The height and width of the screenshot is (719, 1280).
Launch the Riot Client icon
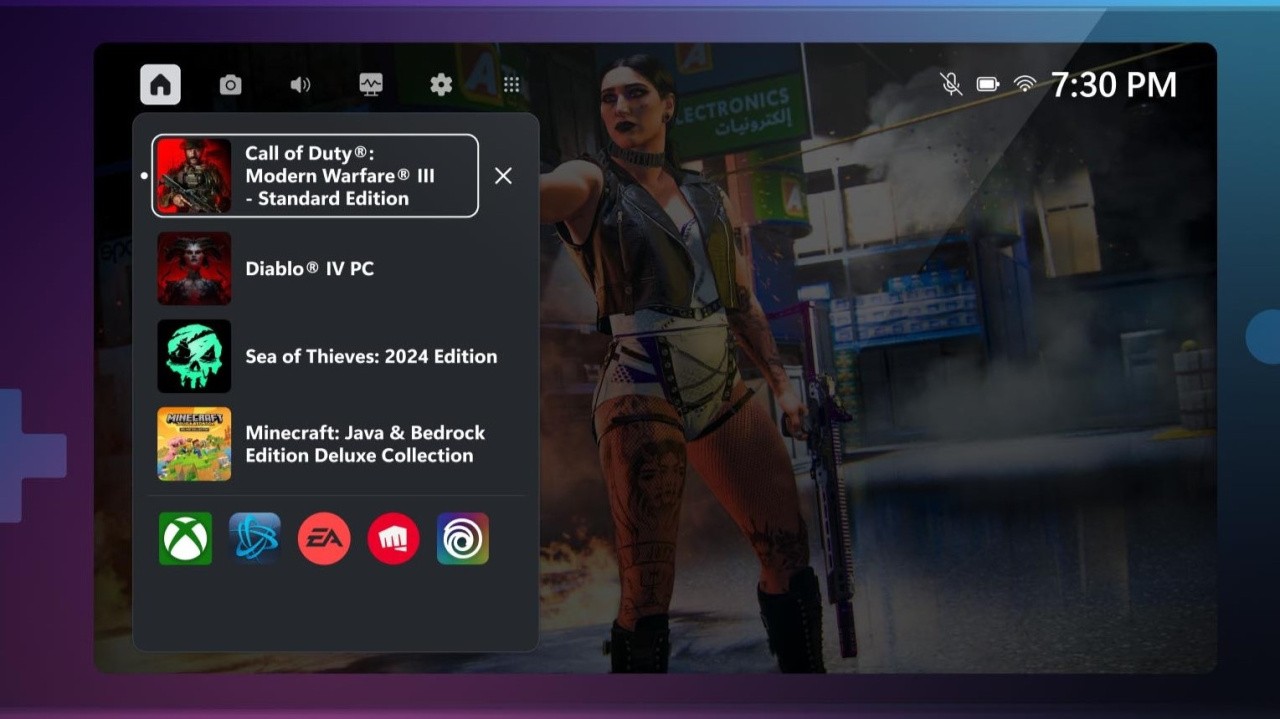tap(393, 538)
